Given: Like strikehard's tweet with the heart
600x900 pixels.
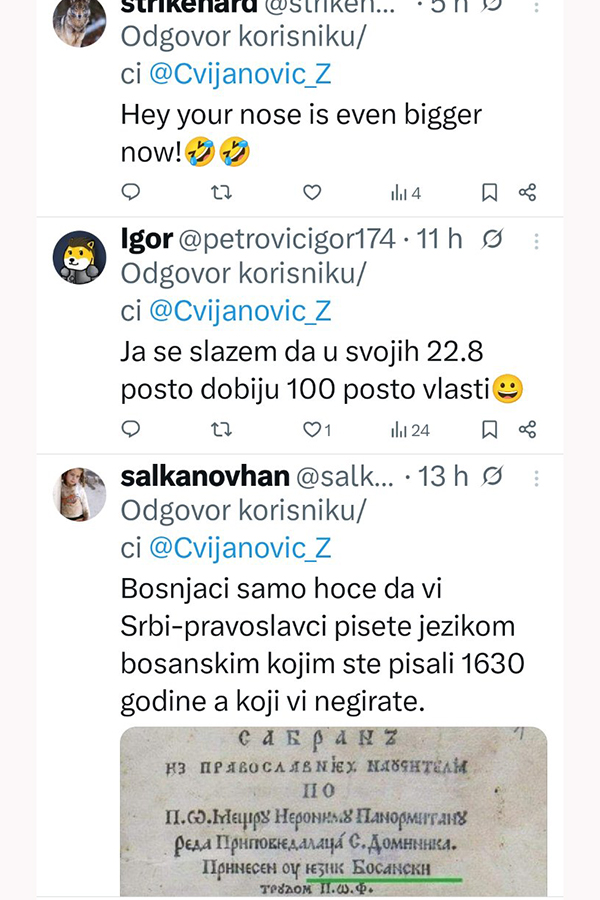Looking at the screenshot, I should click(x=312, y=192).
